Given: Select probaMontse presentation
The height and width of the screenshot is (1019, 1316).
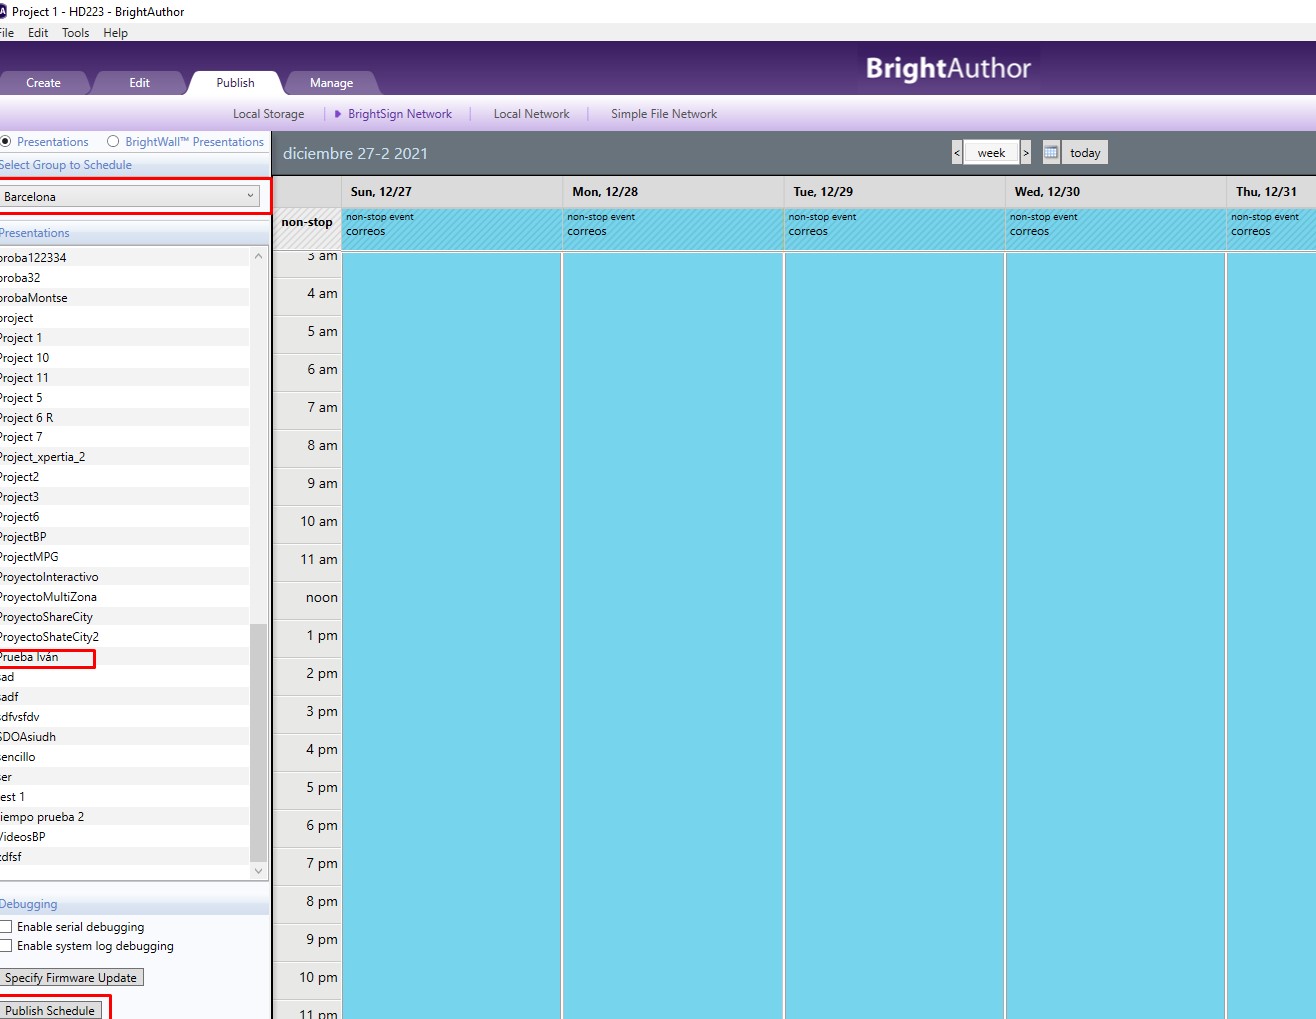Looking at the screenshot, I should [x=124, y=298].
